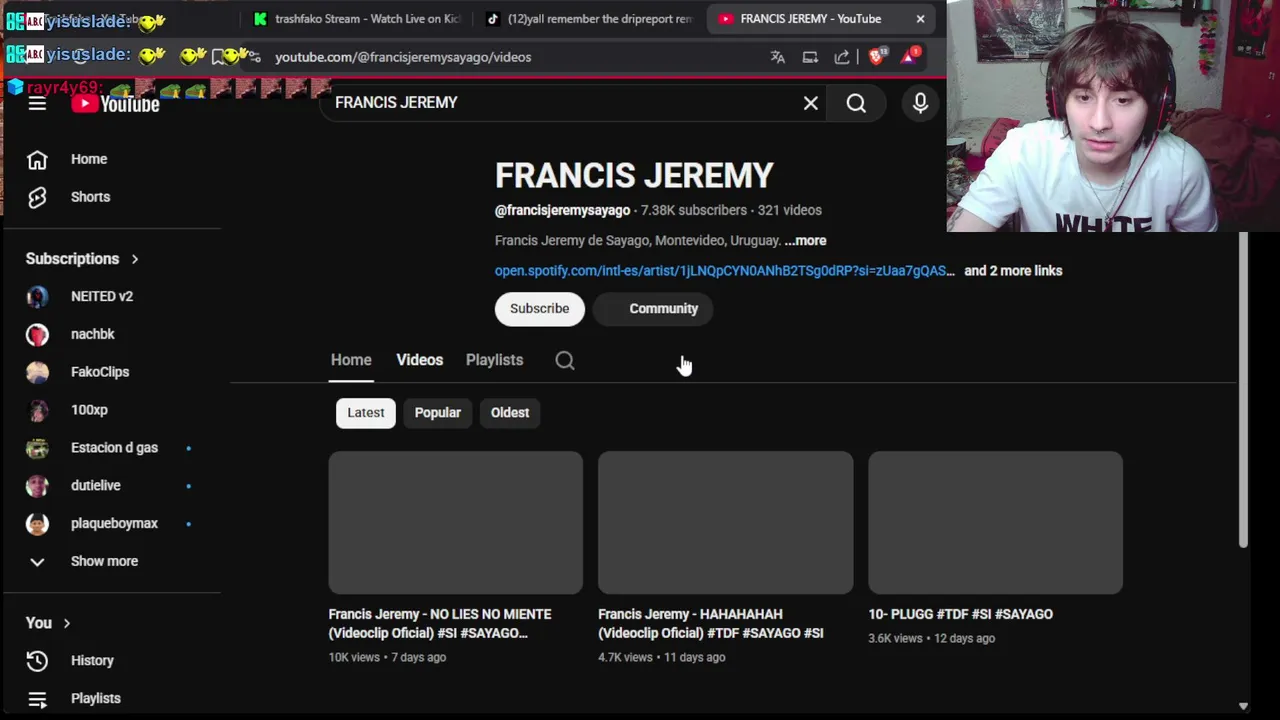1280x720 pixels.
Task: Open the Estacion d gas subscription
Action: pos(112,448)
